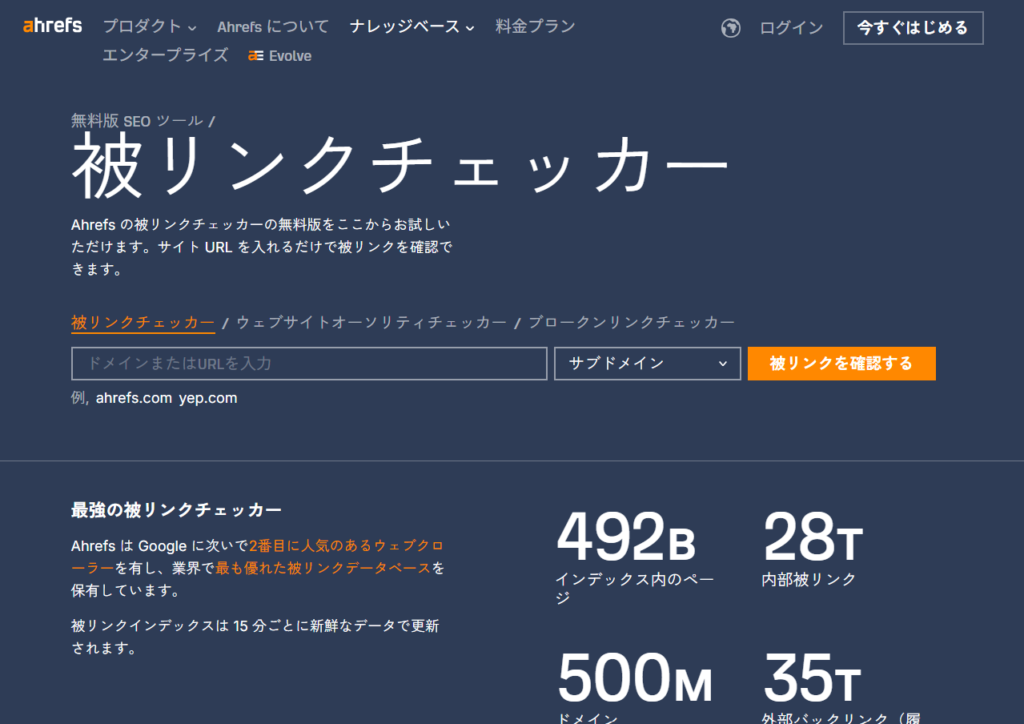Open the 最も優れた被リンクデータベース link
This screenshot has height=724, width=1024.
click(323, 569)
